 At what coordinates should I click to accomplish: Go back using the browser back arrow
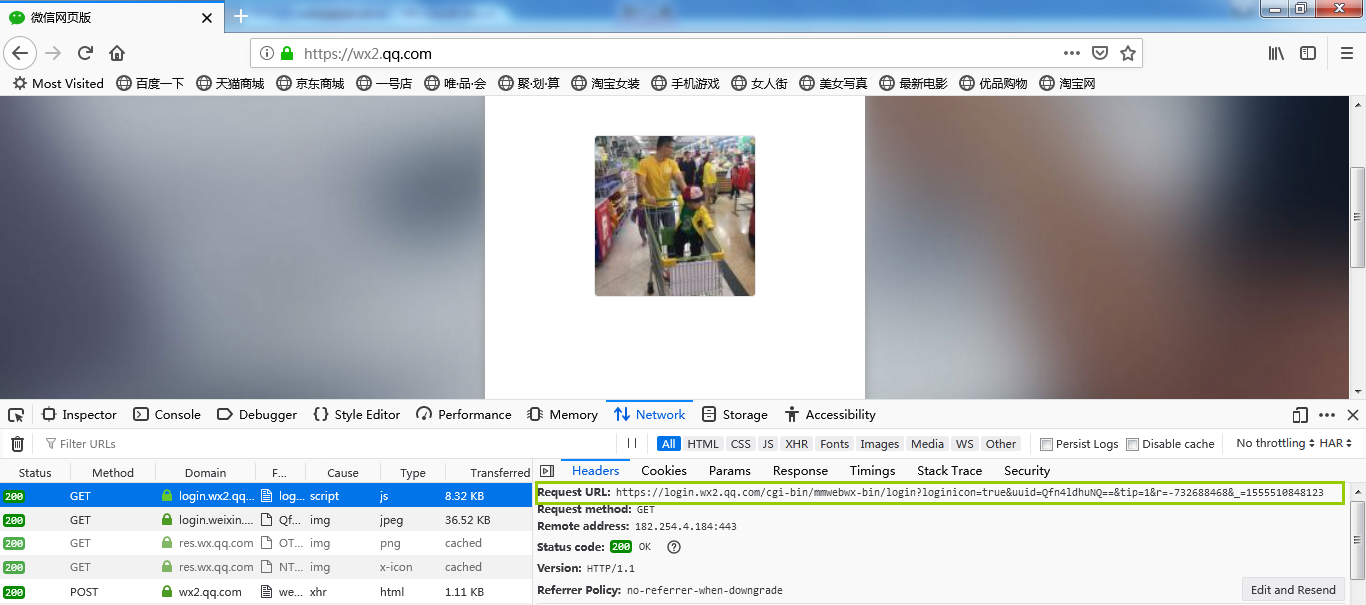point(21,53)
